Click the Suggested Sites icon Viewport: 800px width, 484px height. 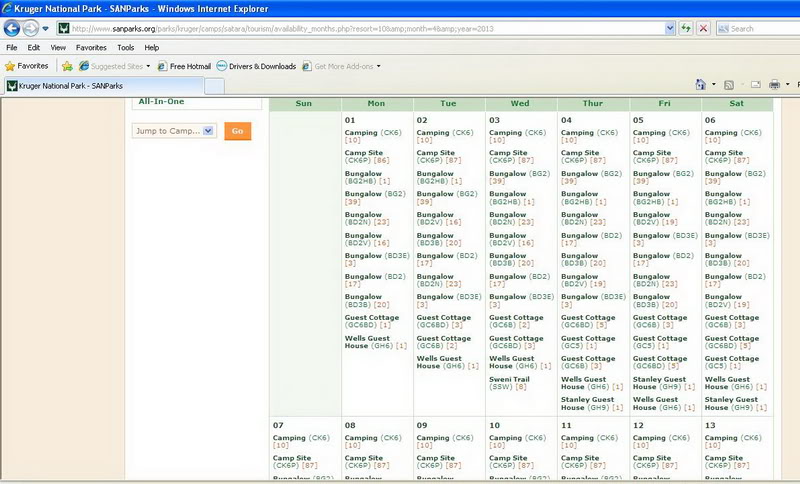84,66
